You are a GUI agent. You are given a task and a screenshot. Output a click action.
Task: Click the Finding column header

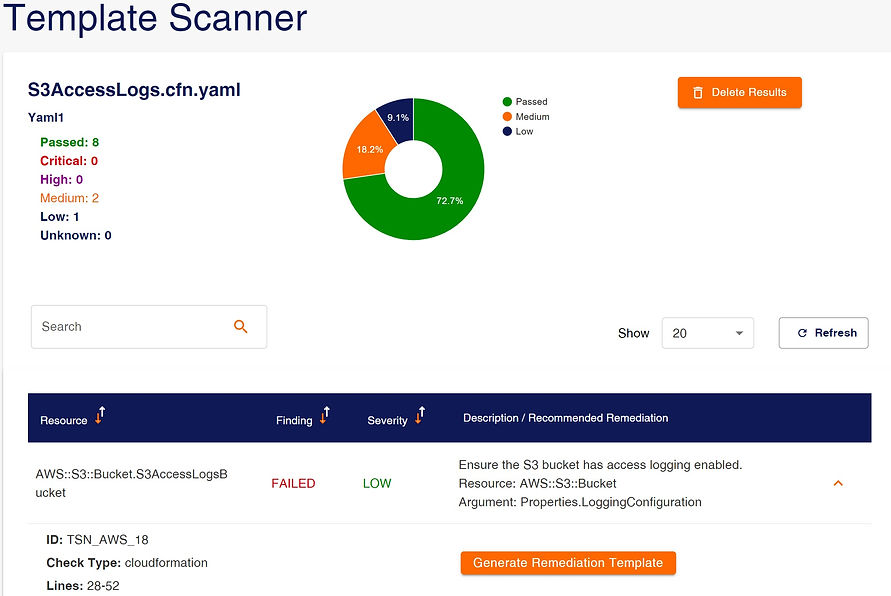click(294, 420)
